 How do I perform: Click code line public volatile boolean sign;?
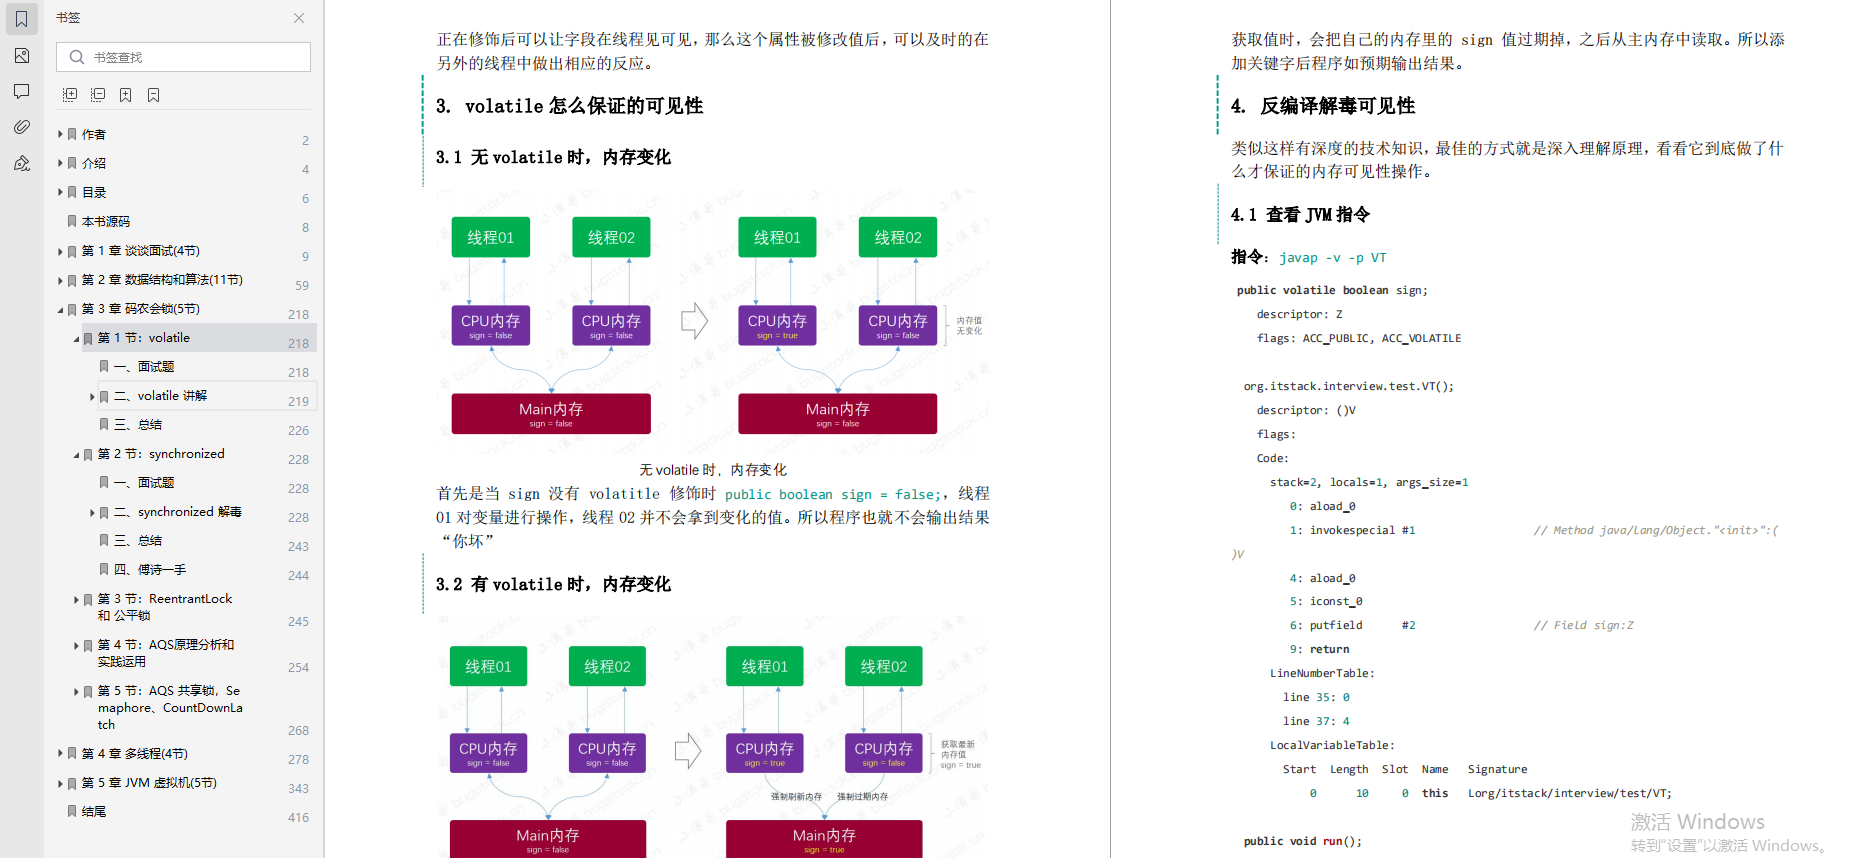point(1332,290)
